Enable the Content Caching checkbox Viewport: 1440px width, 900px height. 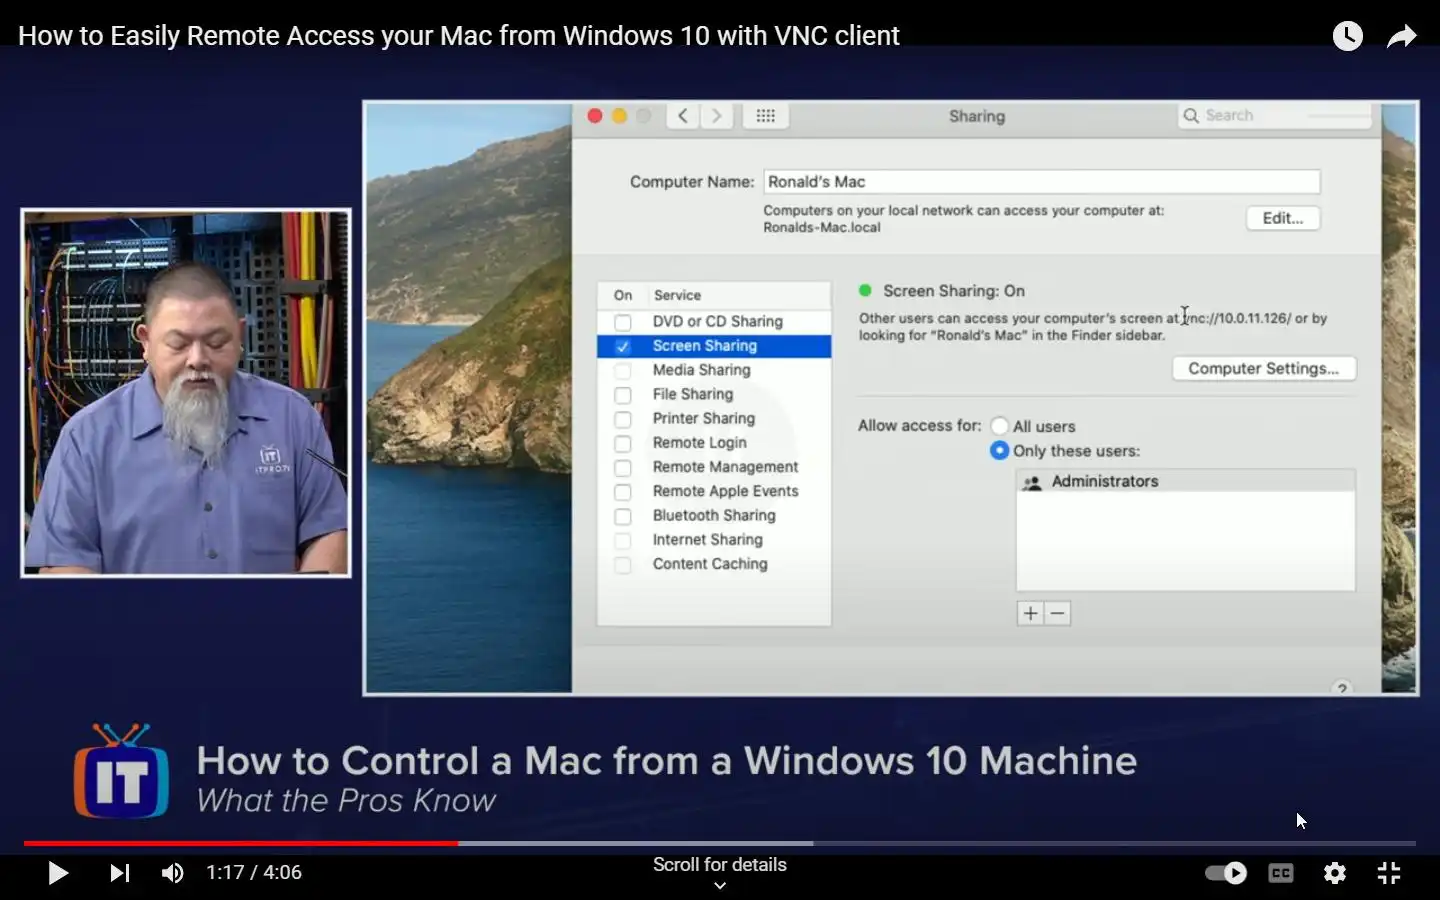click(623, 564)
